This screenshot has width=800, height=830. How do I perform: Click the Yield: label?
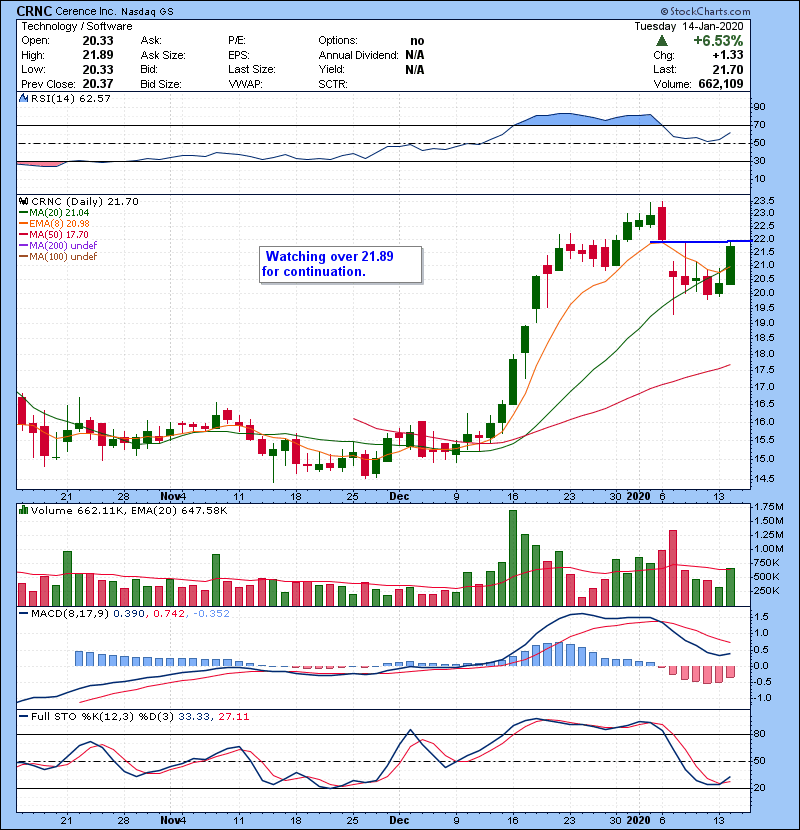331,69
